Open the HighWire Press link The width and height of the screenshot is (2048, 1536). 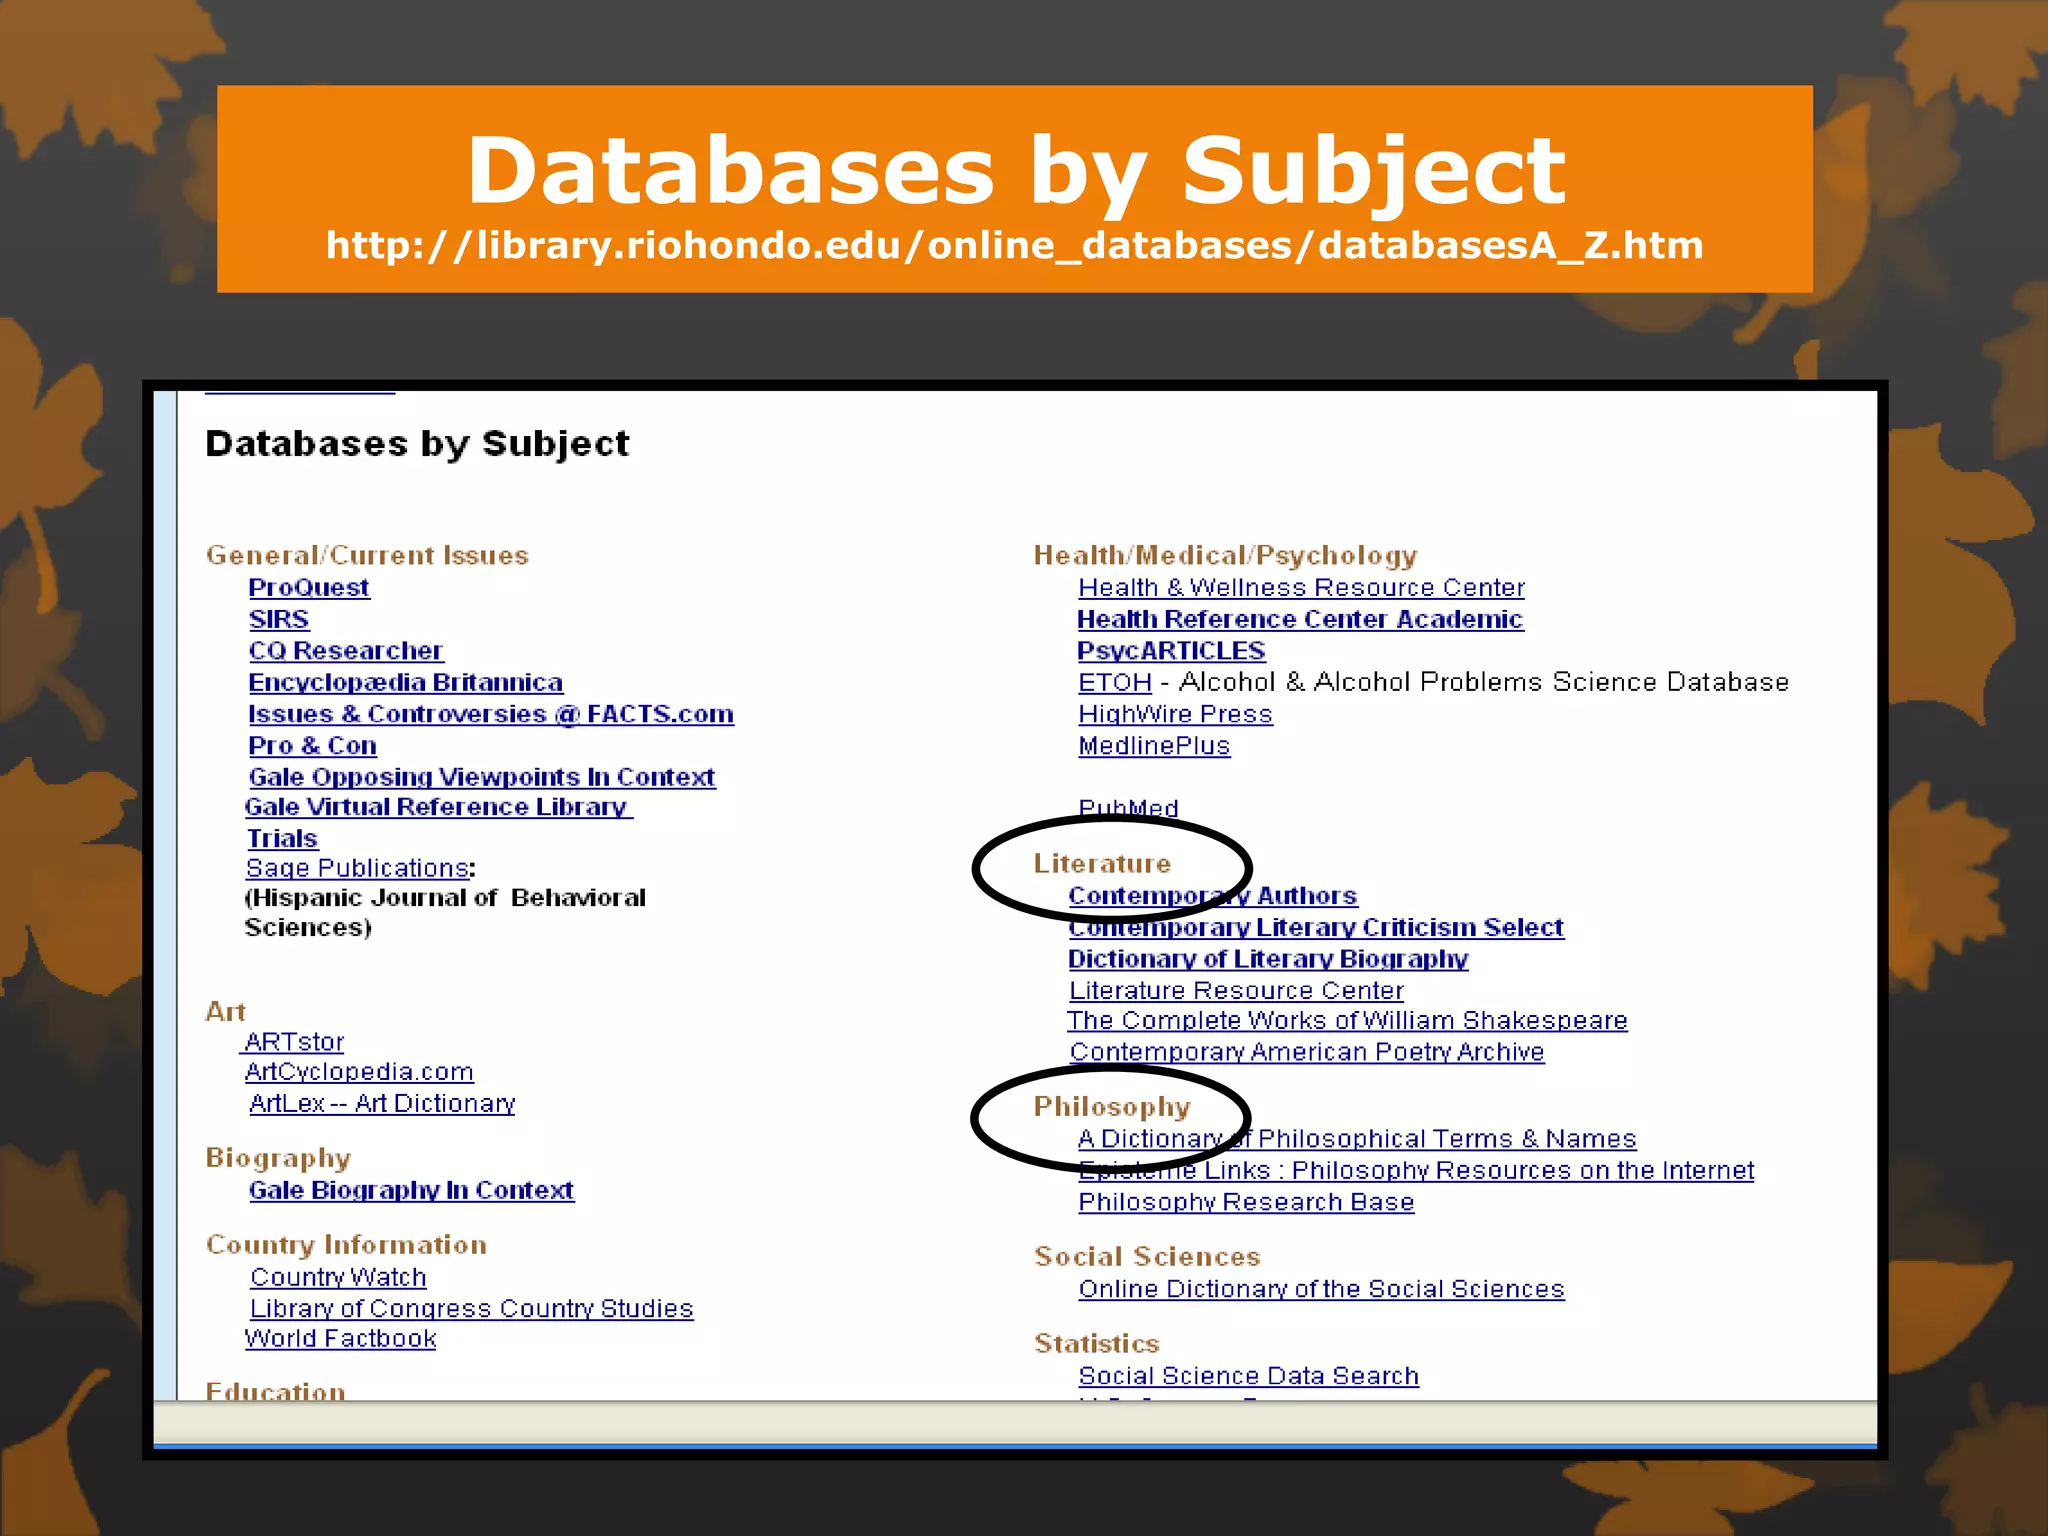tap(1175, 714)
